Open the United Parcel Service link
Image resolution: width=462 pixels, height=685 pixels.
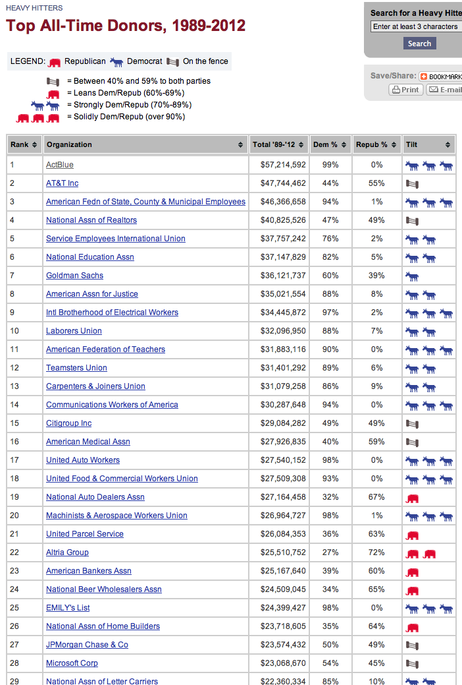click(85, 534)
